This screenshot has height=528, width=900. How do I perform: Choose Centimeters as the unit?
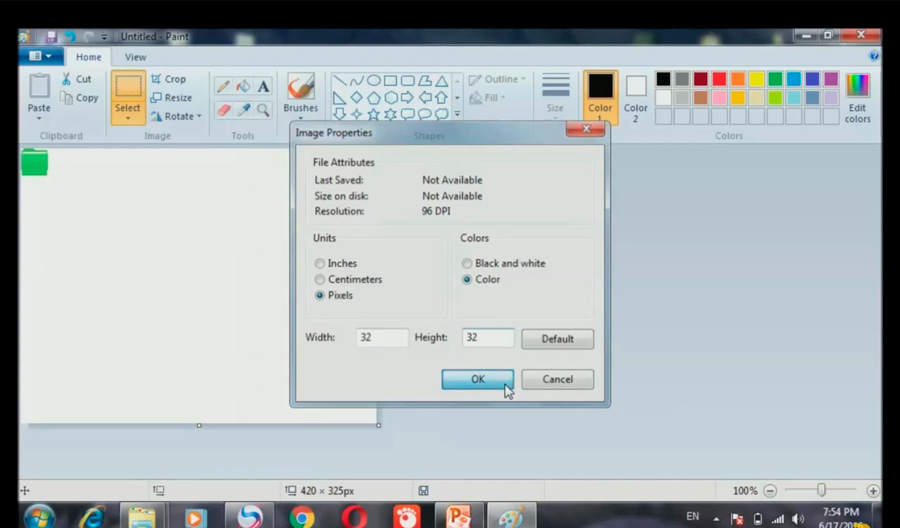tap(320, 279)
